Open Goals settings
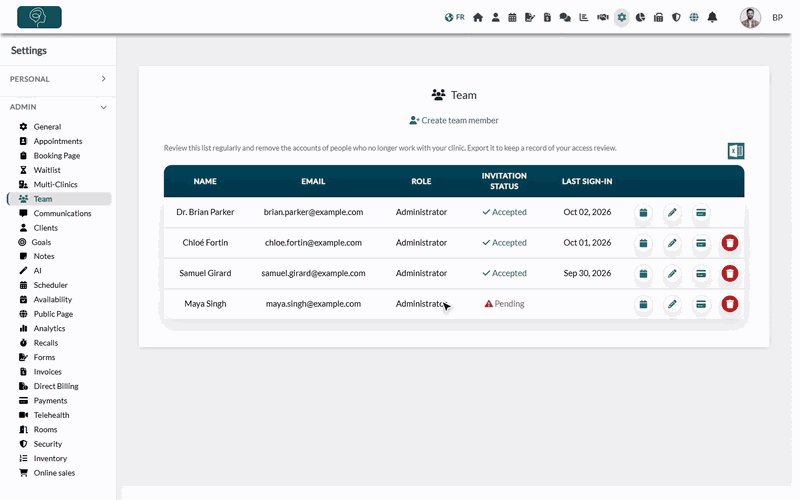Viewport: 800px width, 500px height. click(x=41, y=242)
